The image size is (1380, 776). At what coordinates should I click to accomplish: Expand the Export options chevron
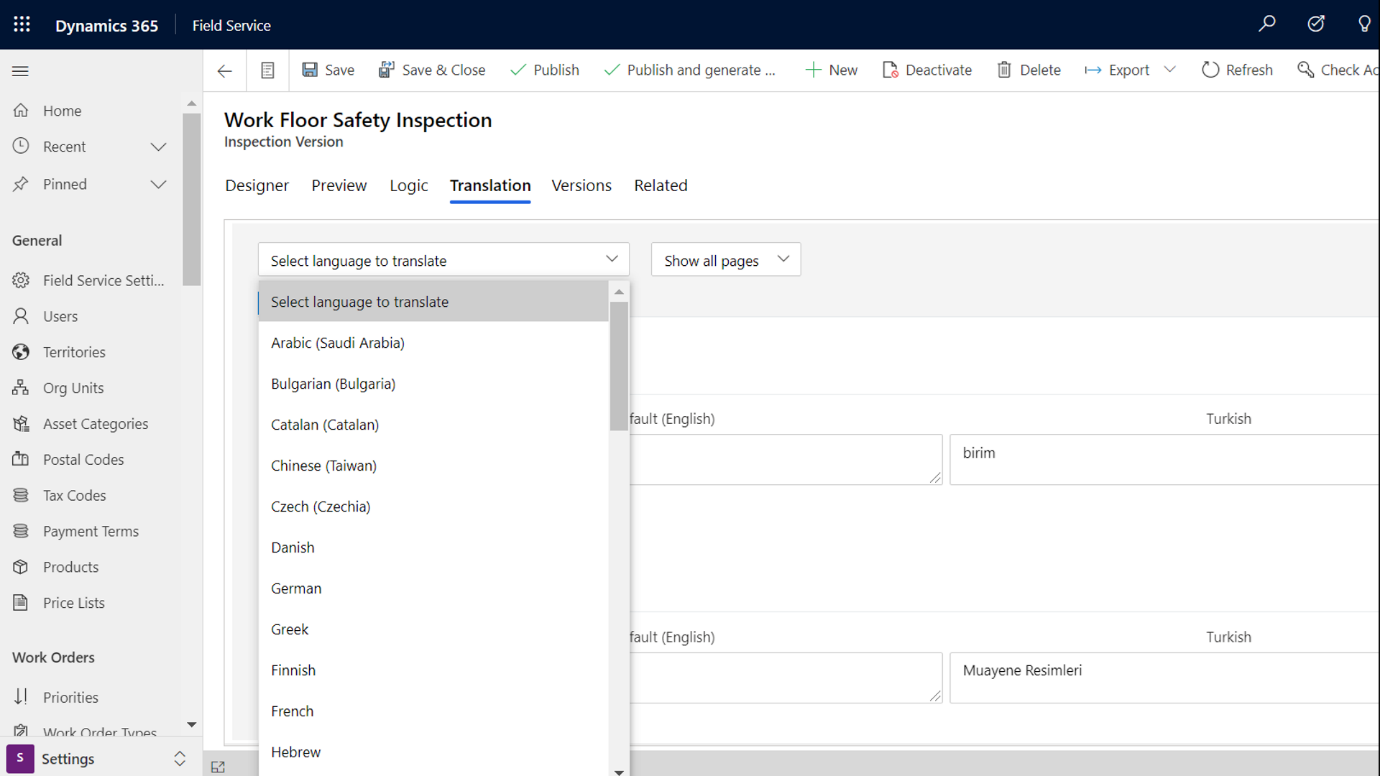pos(1166,69)
